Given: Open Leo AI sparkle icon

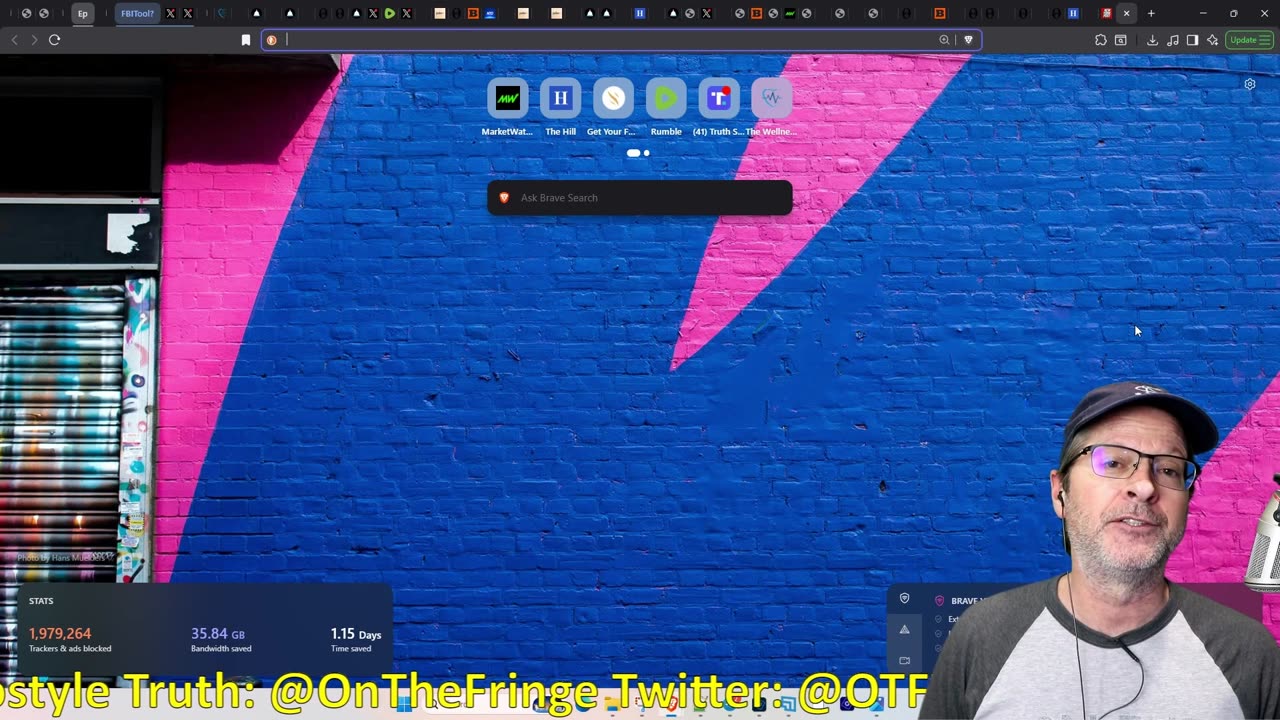Looking at the screenshot, I should pyautogui.click(x=1212, y=40).
